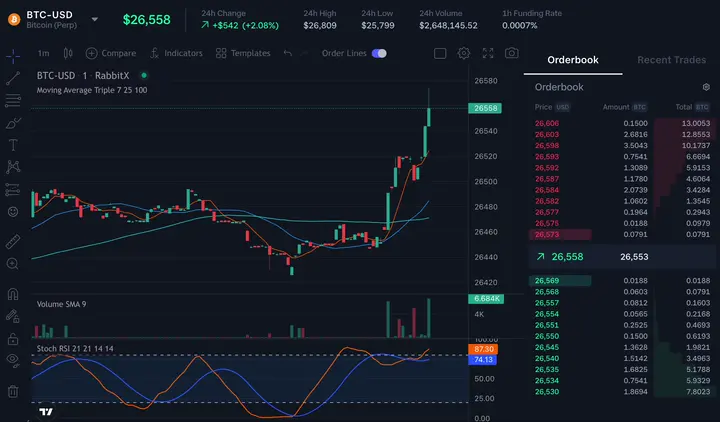720x422 pixels.
Task: Click the trash remove drawings icon
Action: (x=13, y=392)
